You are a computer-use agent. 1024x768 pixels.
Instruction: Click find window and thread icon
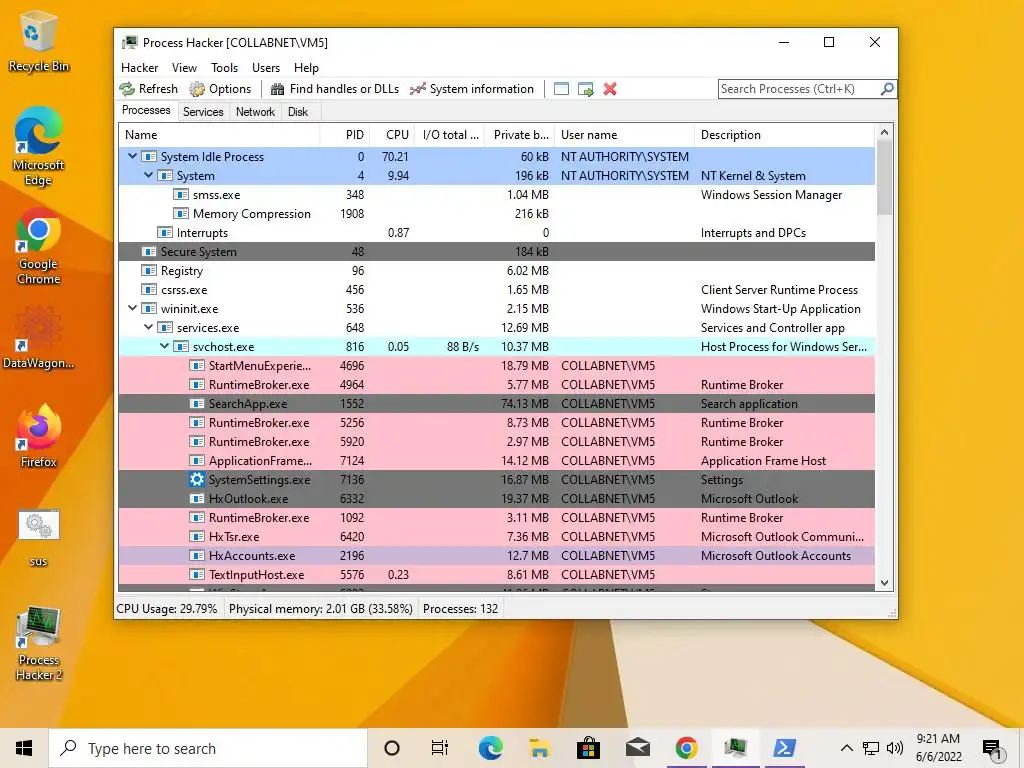[x=586, y=89]
